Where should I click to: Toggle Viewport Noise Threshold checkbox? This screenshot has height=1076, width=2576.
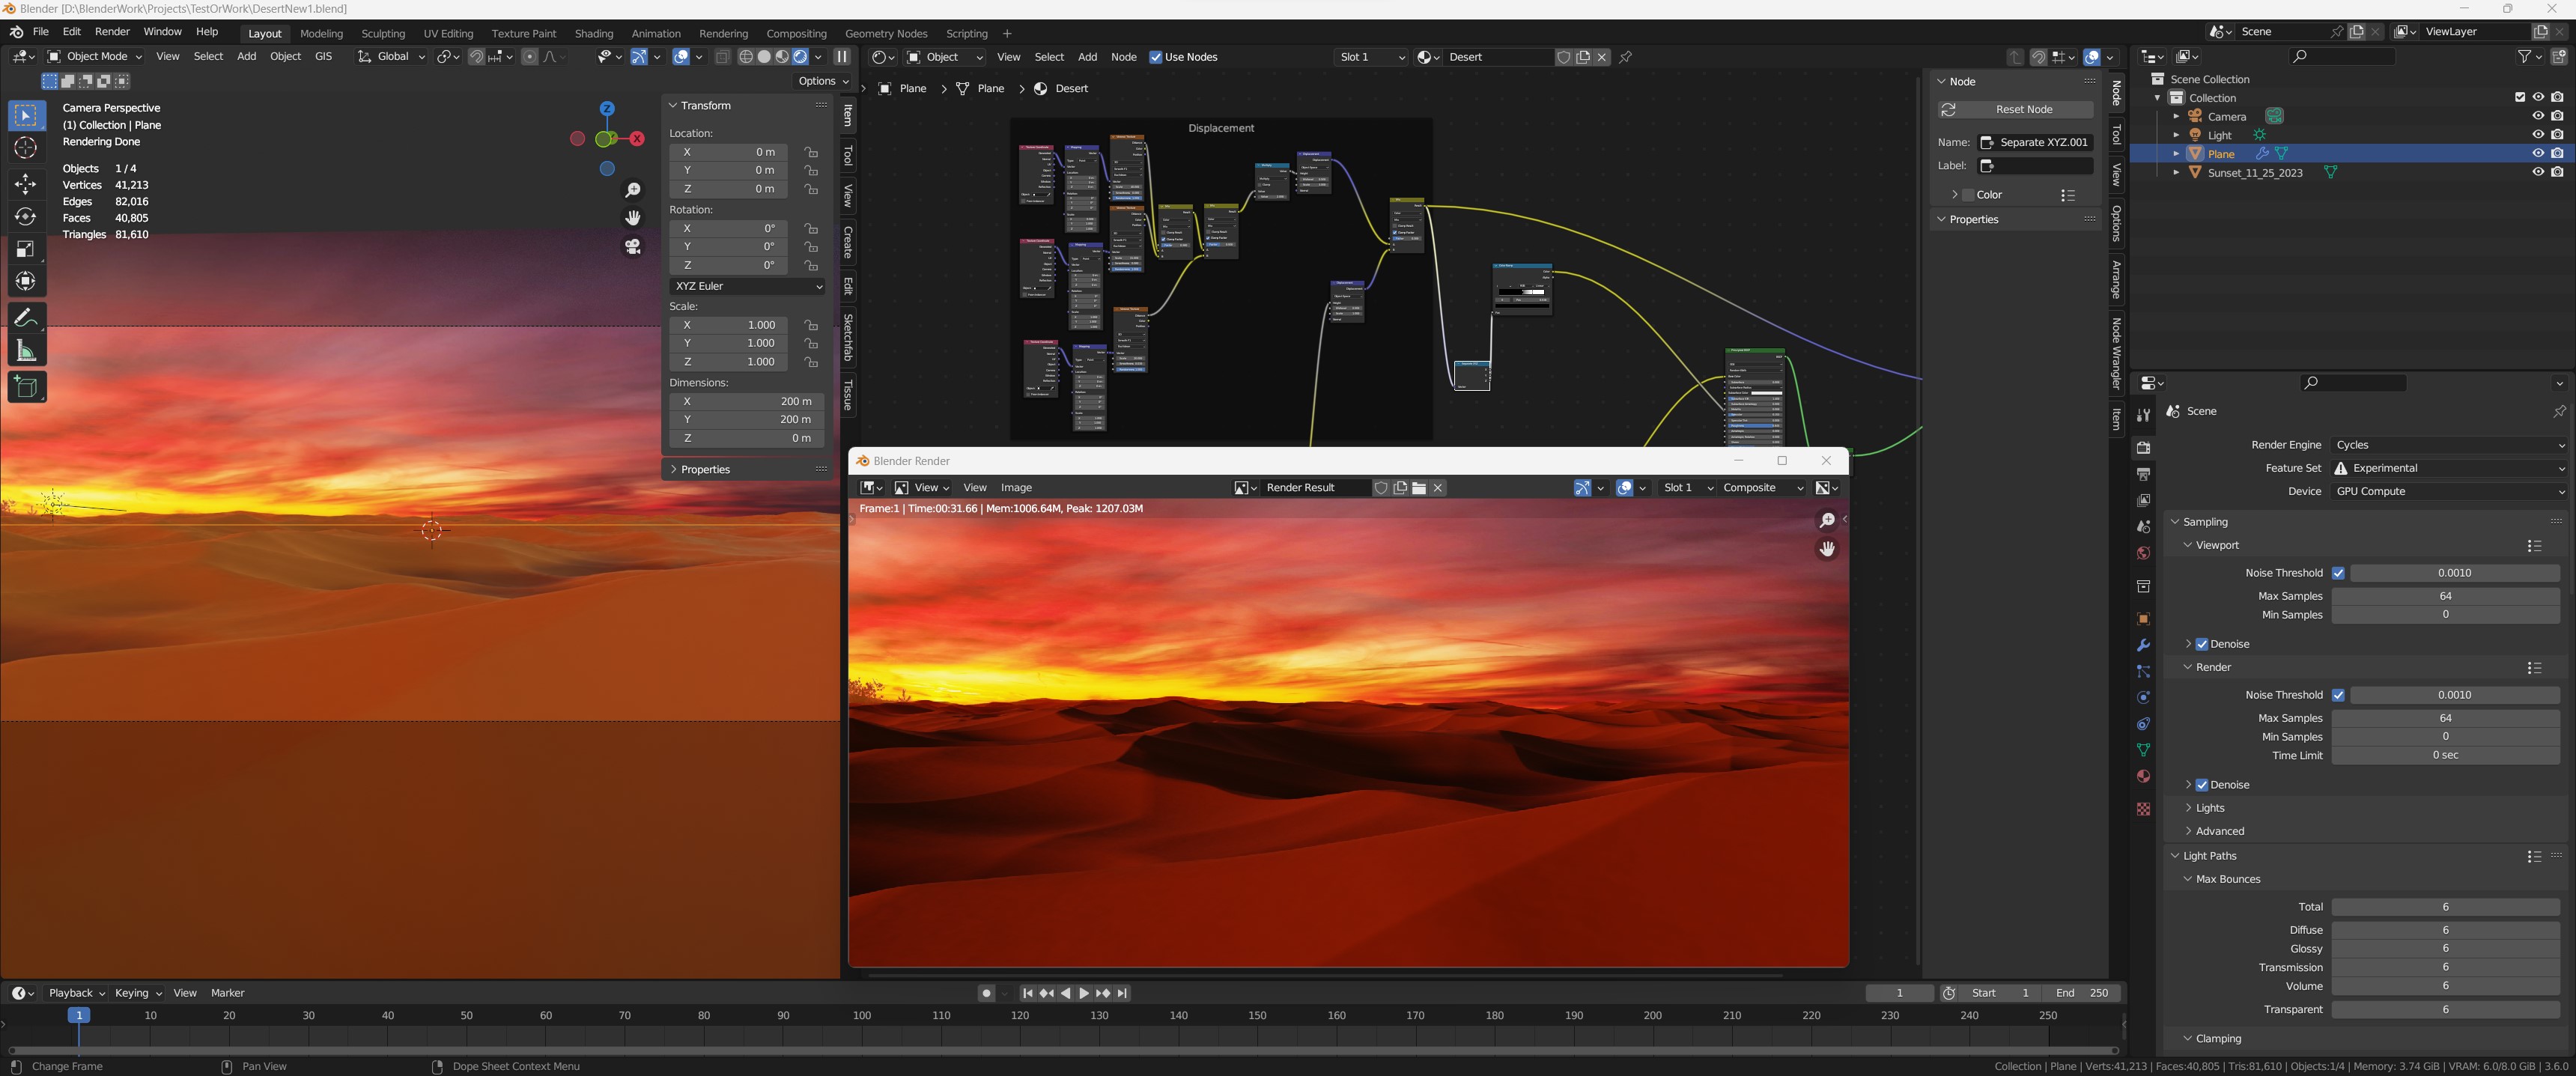pyautogui.click(x=2338, y=573)
